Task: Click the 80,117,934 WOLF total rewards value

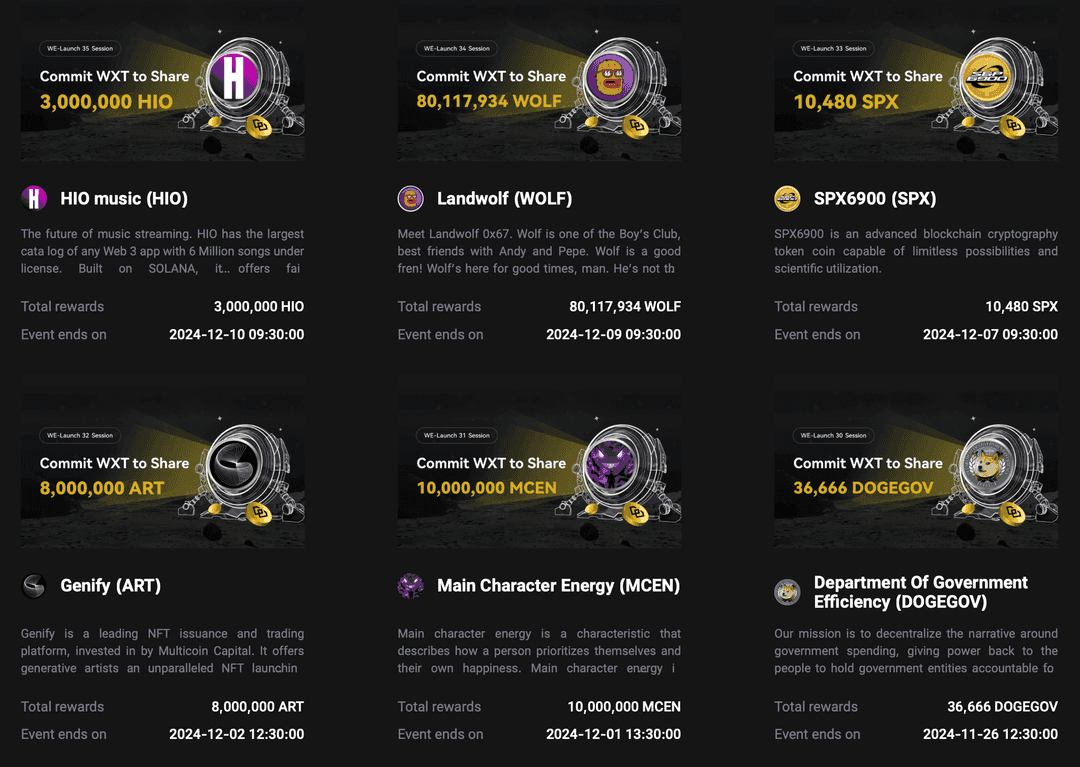Action: click(x=623, y=306)
